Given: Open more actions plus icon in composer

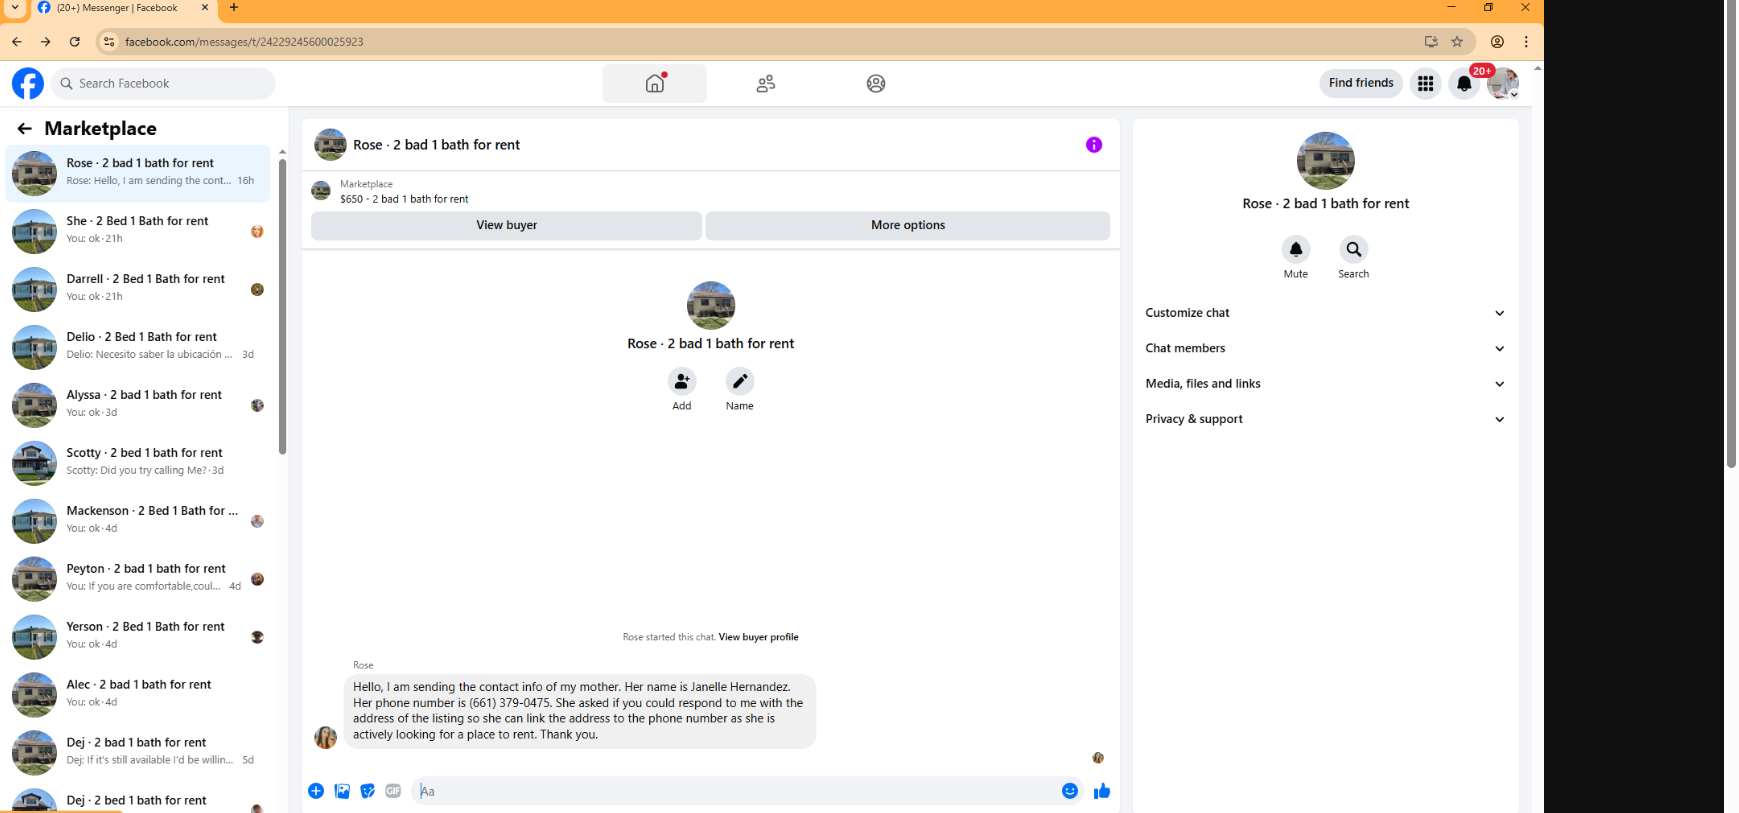Looking at the screenshot, I should (316, 791).
